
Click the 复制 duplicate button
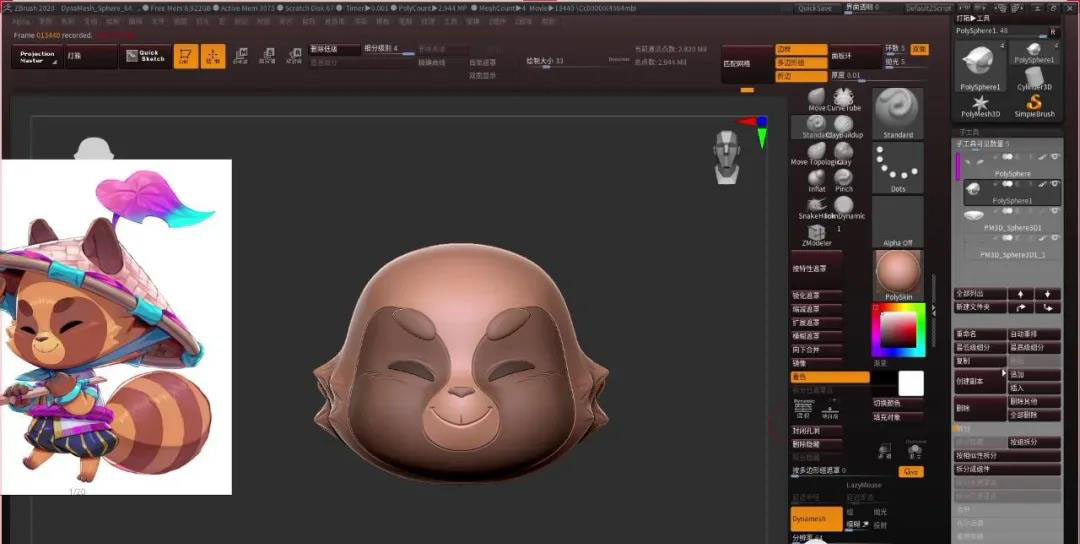tap(980, 362)
